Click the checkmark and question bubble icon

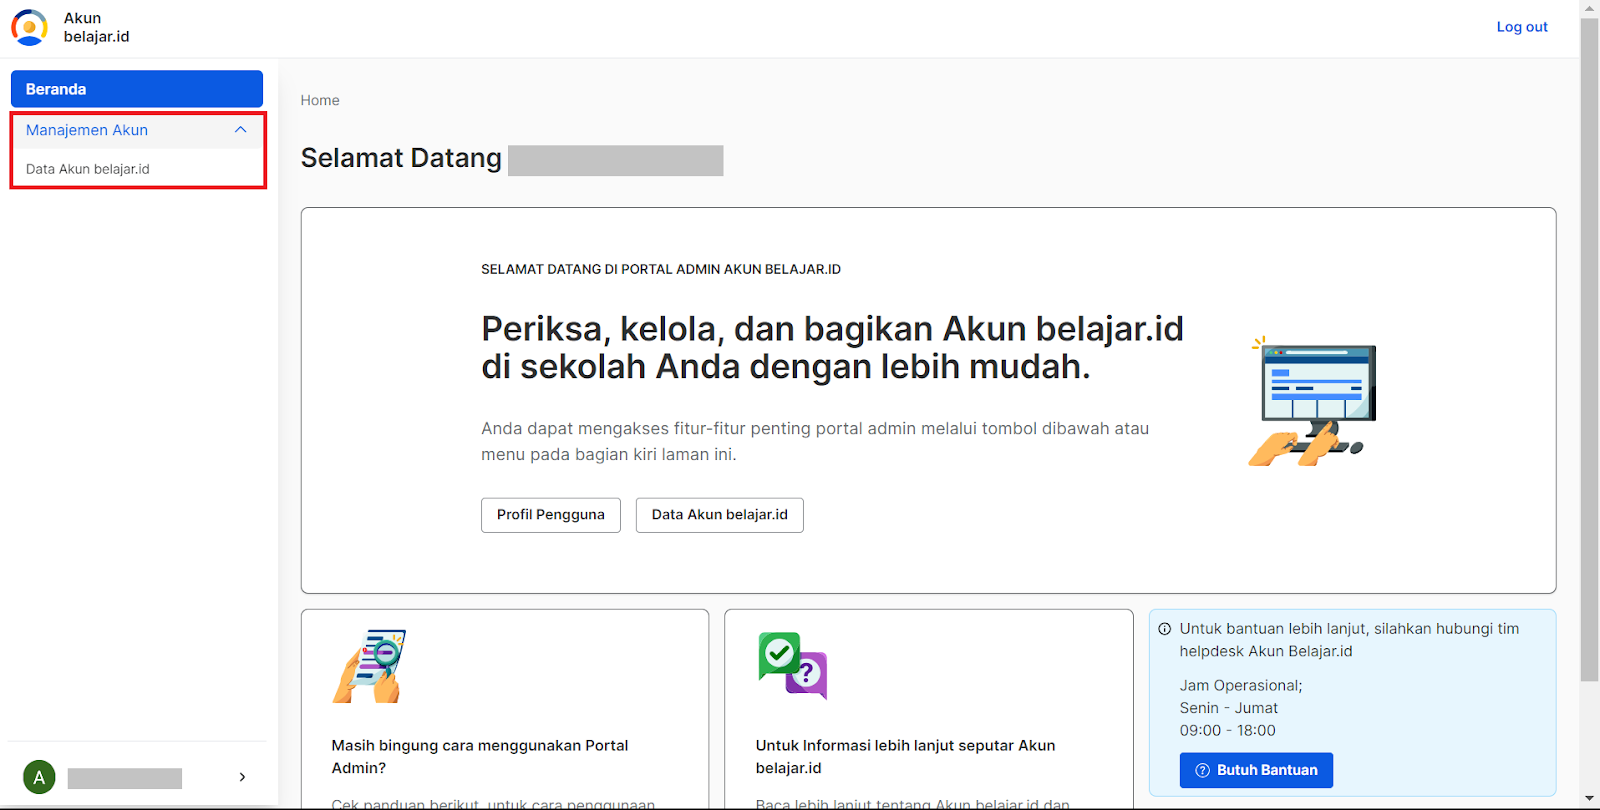coord(793,666)
